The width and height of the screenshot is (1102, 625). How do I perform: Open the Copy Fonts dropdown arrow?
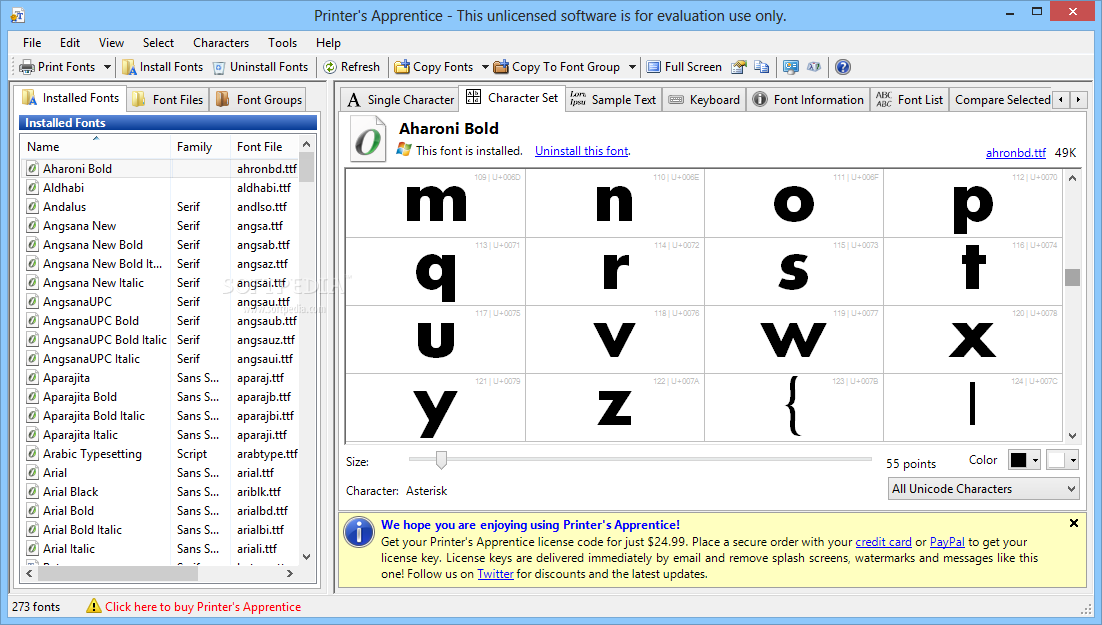pos(485,67)
